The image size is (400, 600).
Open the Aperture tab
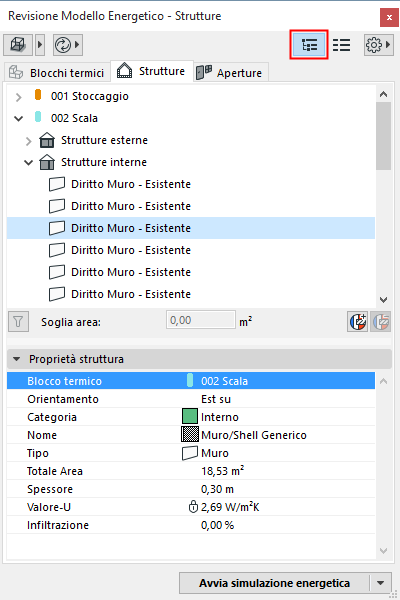coord(230,72)
